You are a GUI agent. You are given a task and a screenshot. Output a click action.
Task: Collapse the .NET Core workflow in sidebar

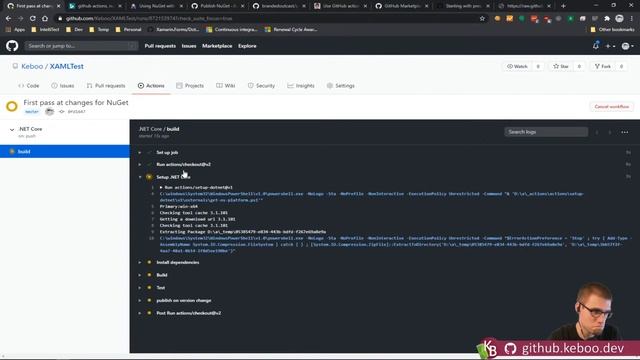pyautogui.click(x=12, y=129)
